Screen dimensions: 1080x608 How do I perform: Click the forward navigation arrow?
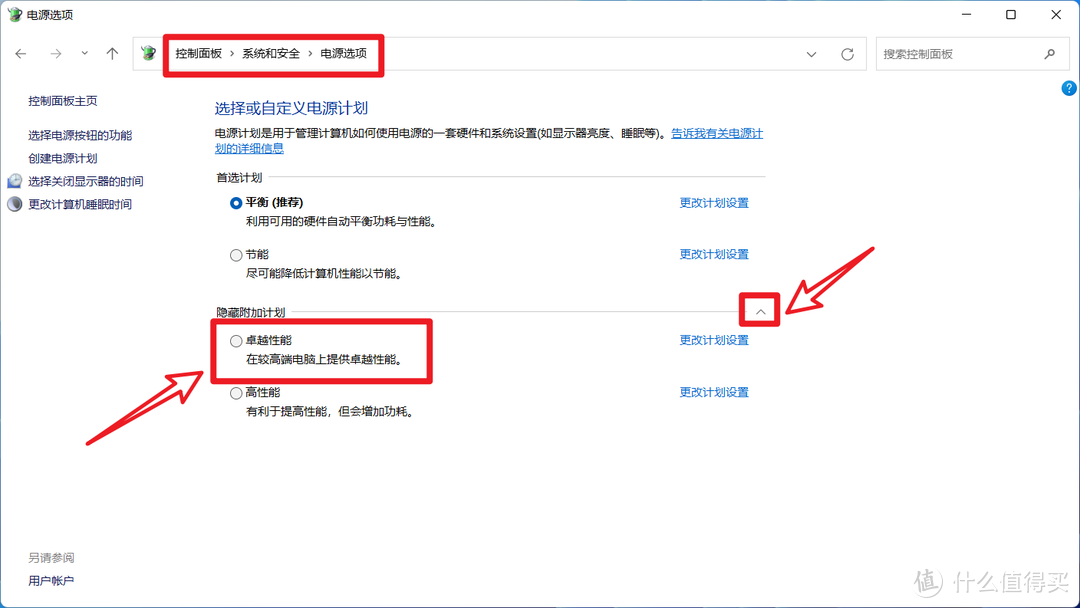coord(56,53)
